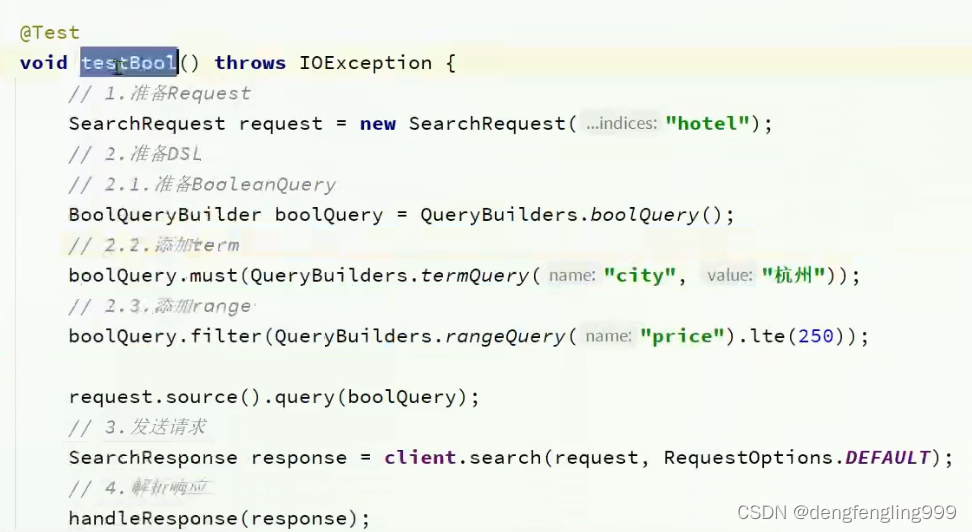972x532 pixels.
Task: Click the highlighted testBool method name
Action: (129, 63)
